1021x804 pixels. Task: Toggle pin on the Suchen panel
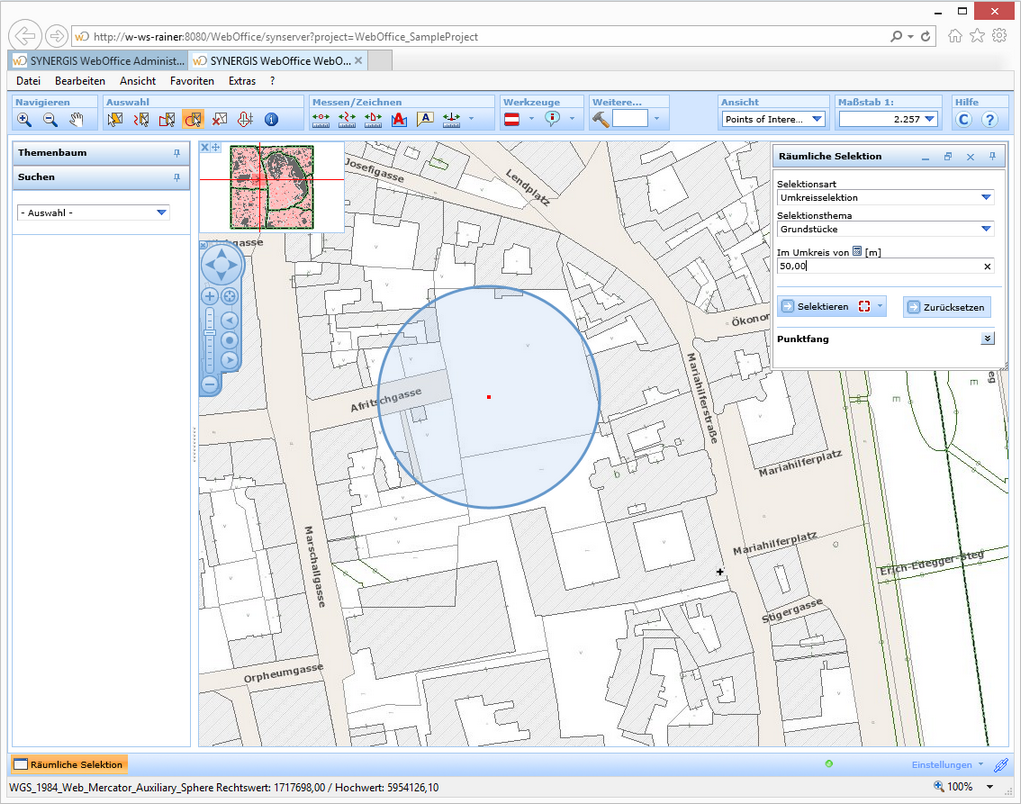pos(177,177)
